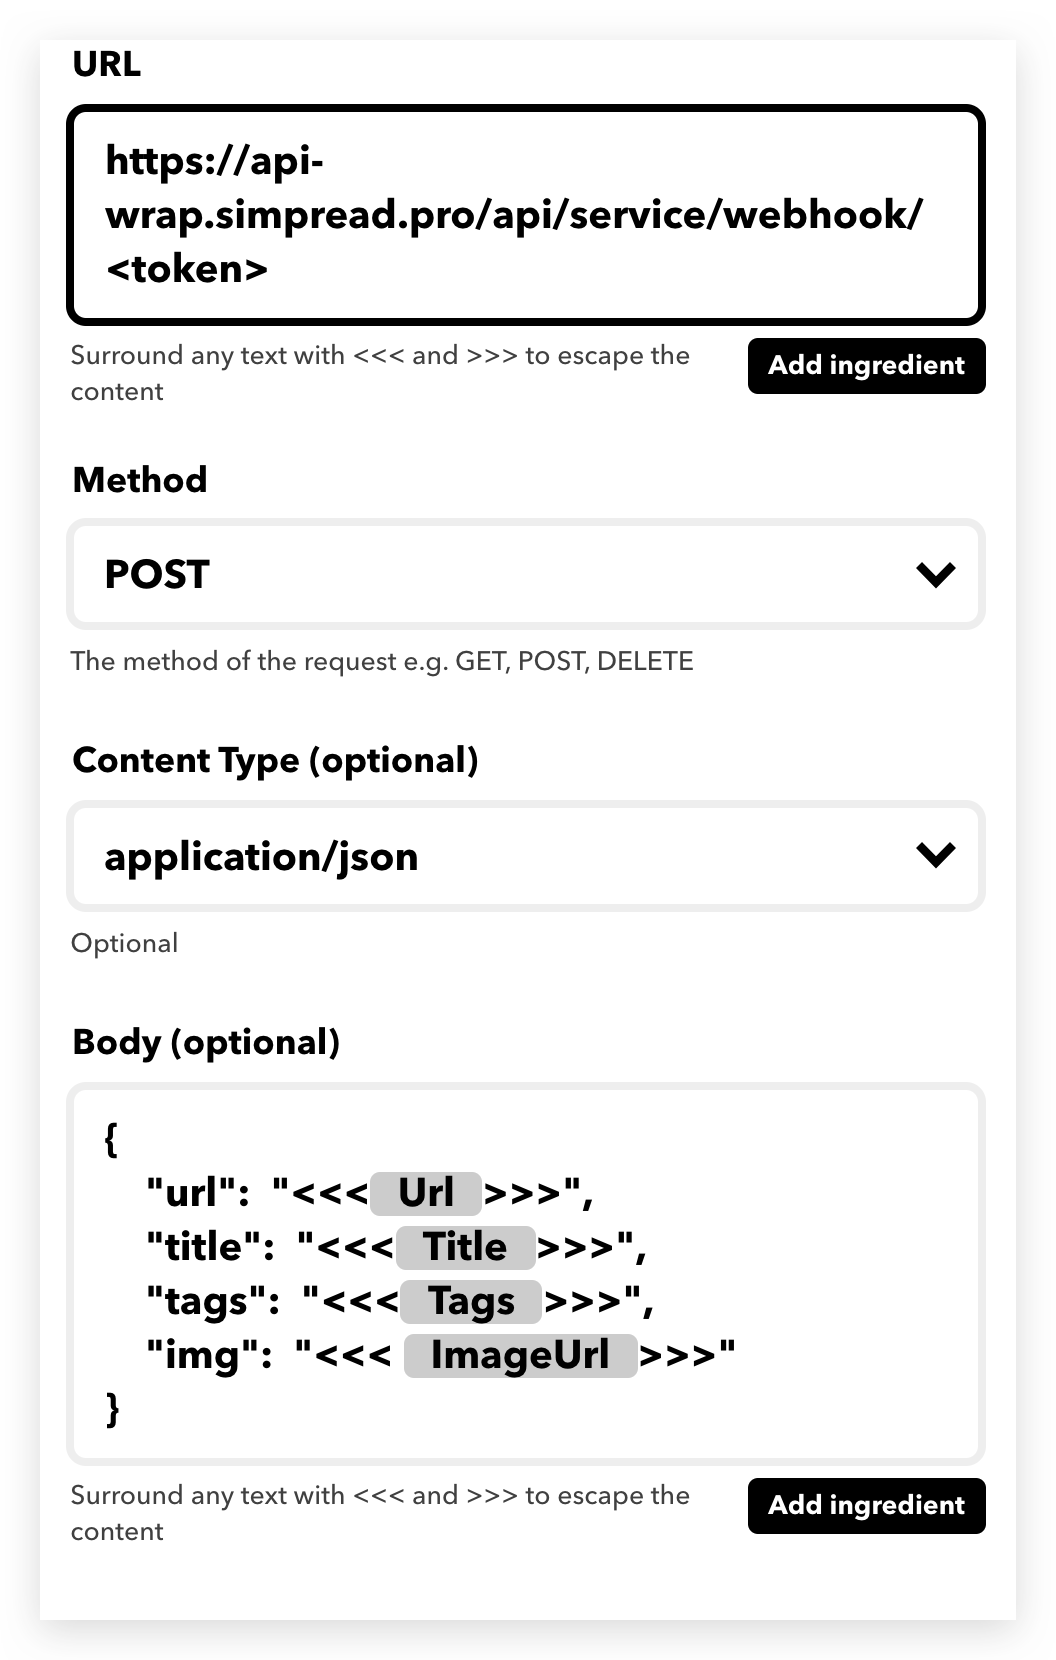This screenshot has width=1056, height=1660.
Task: Add ingredient to the Body field
Action: tap(866, 1506)
